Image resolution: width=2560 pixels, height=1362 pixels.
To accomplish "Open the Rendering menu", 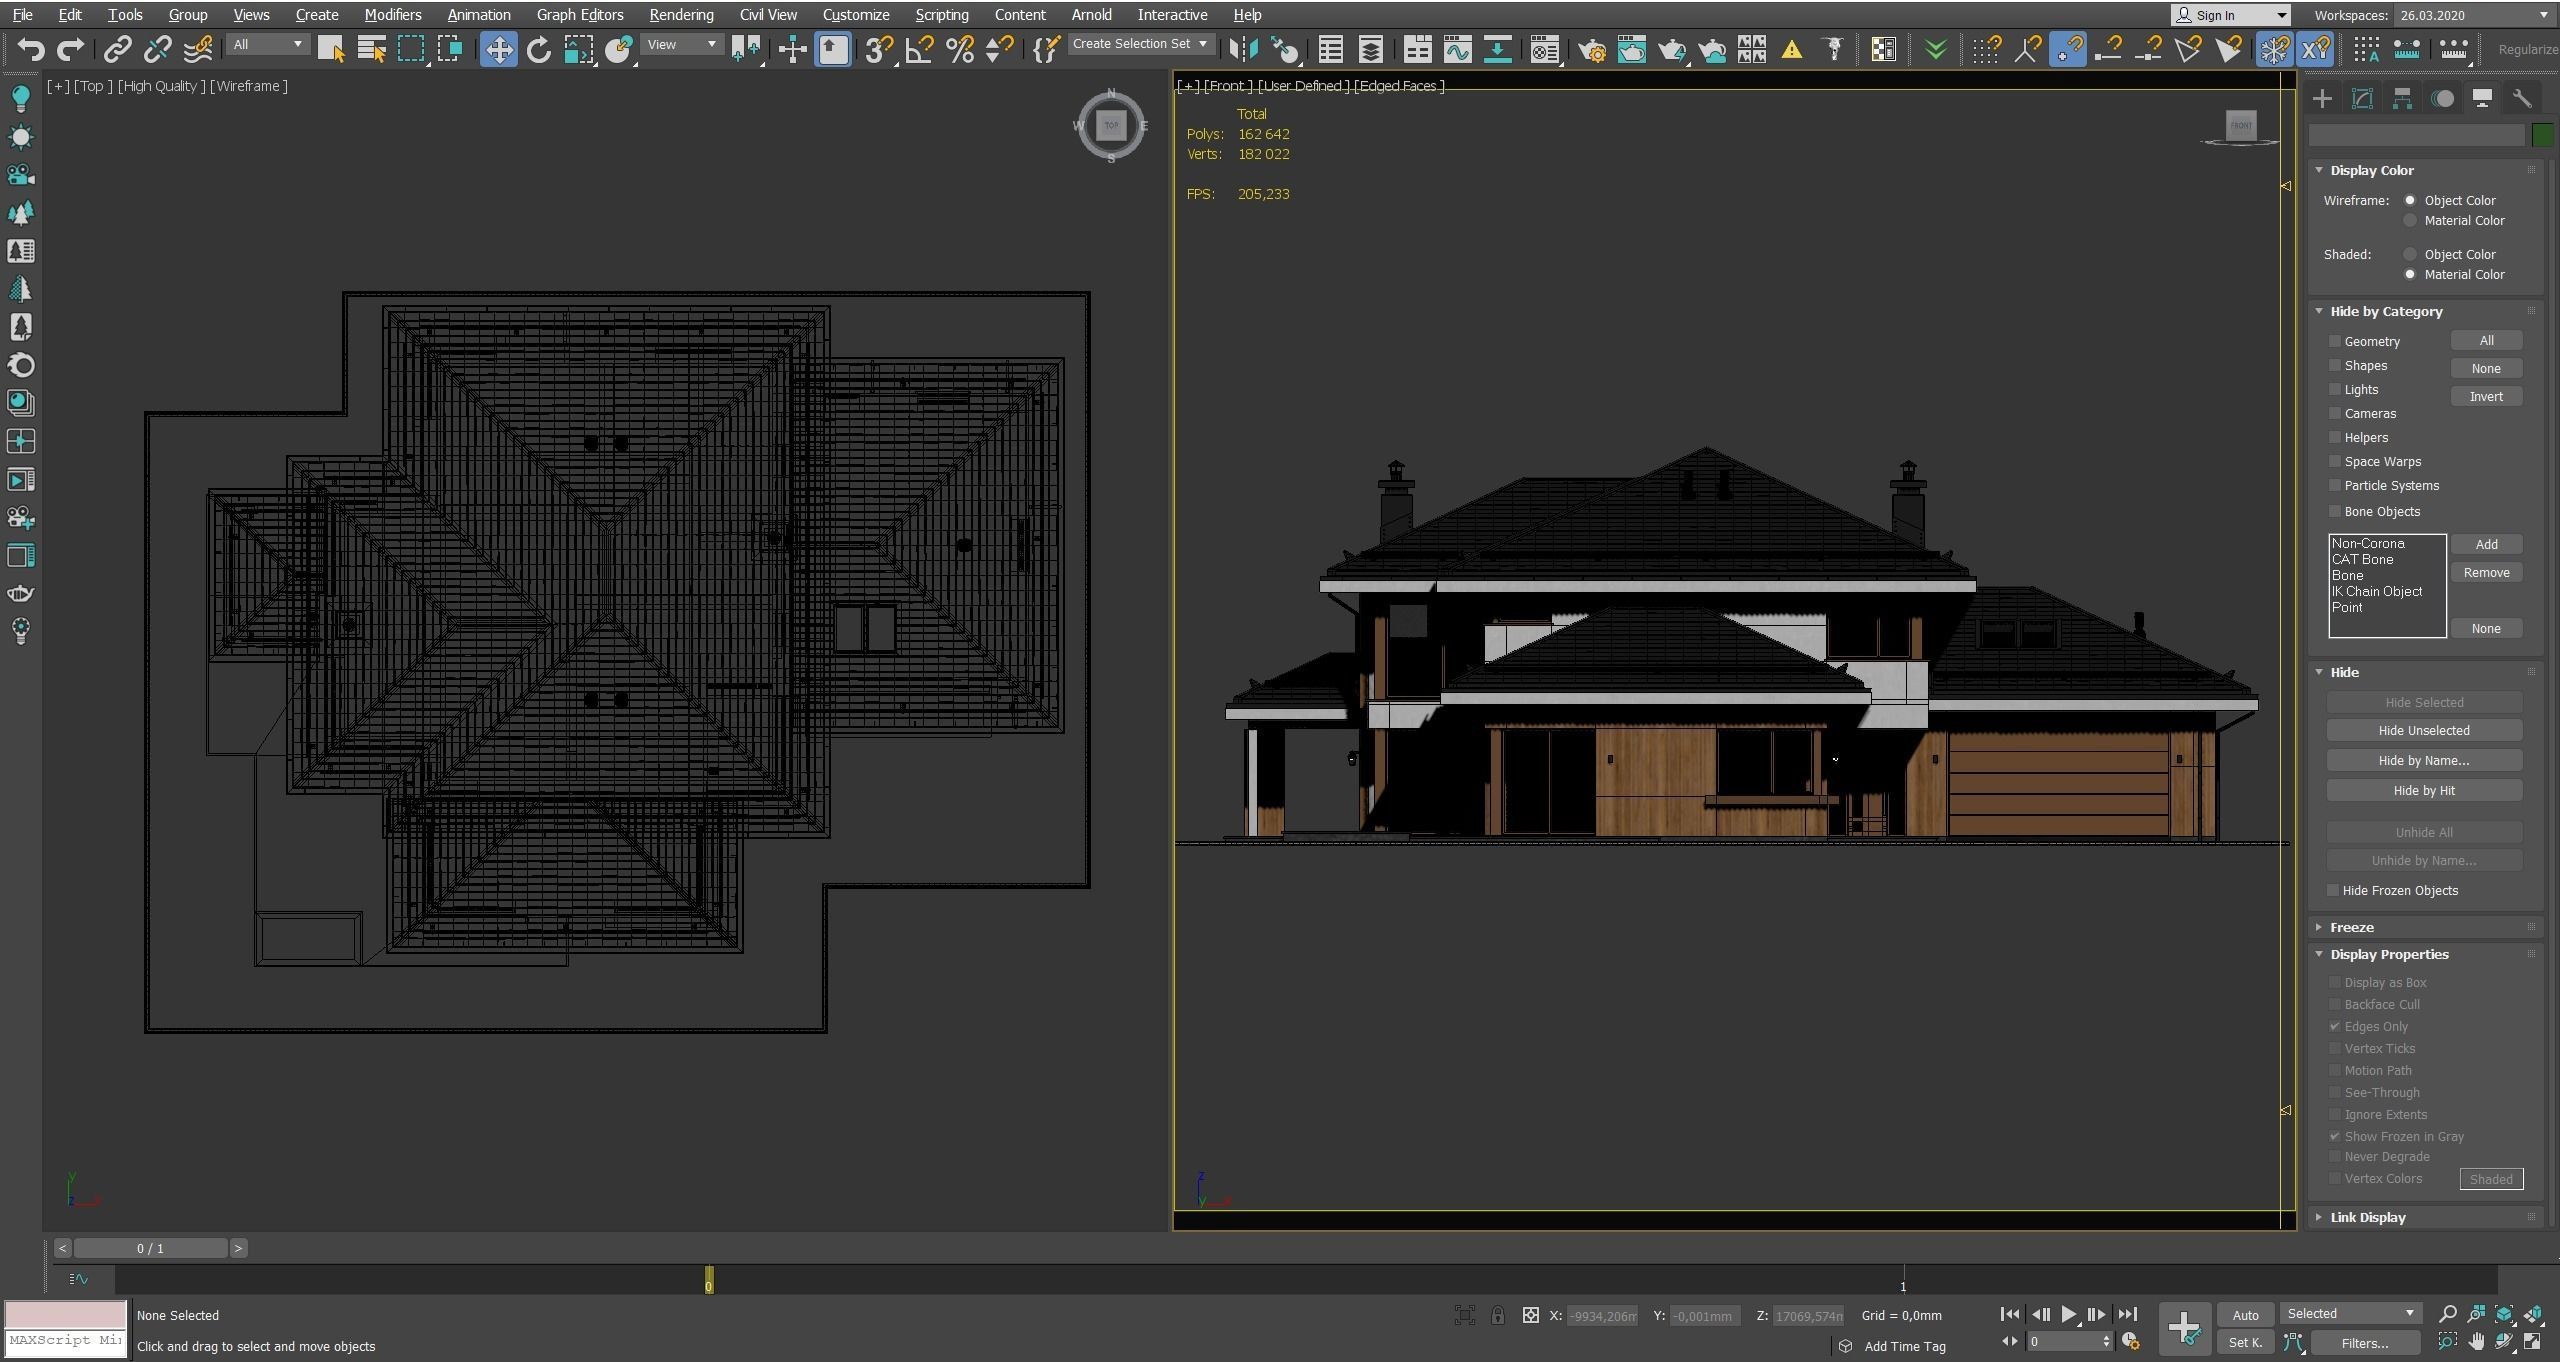I will pos(681,15).
